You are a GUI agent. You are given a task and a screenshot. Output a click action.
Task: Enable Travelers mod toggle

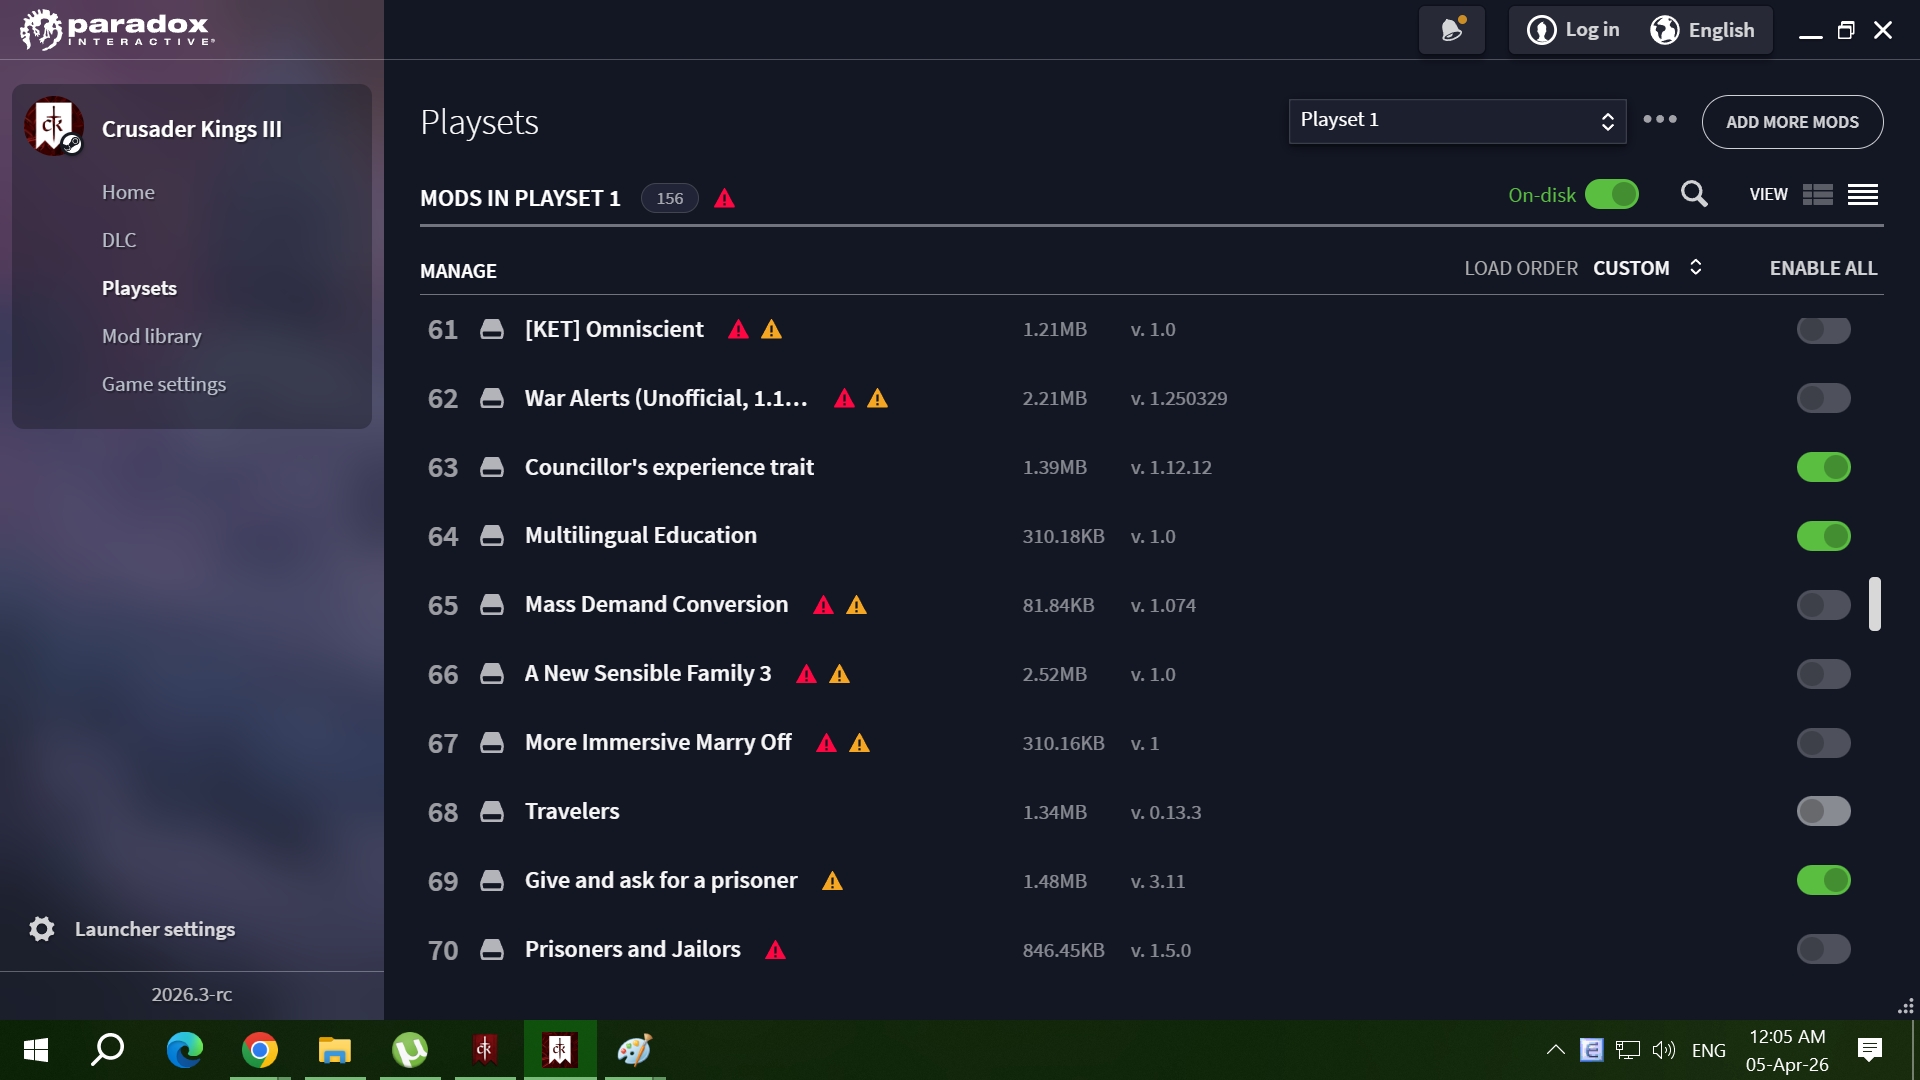tap(1823, 811)
